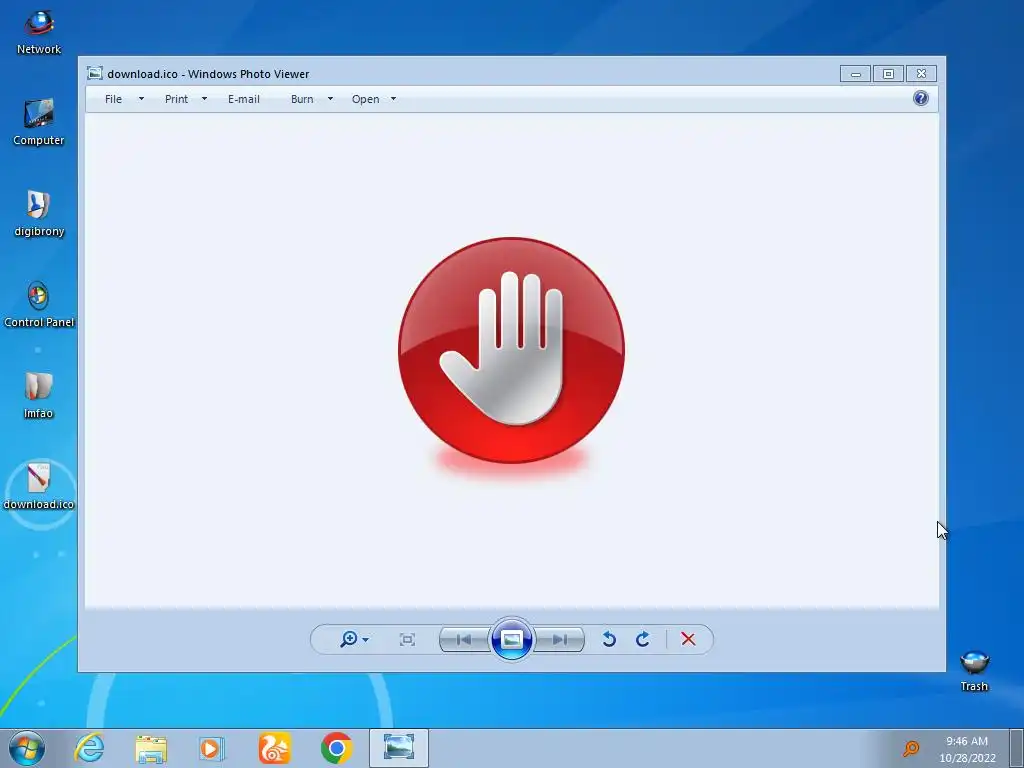Screen dimensions: 1024x768
Task: Click the red stop-hand image
Action: [511, 351]
